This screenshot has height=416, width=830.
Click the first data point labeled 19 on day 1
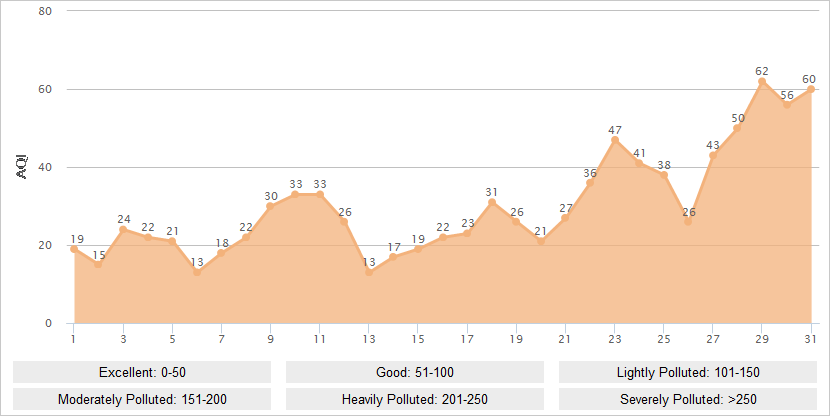[74, 249]
